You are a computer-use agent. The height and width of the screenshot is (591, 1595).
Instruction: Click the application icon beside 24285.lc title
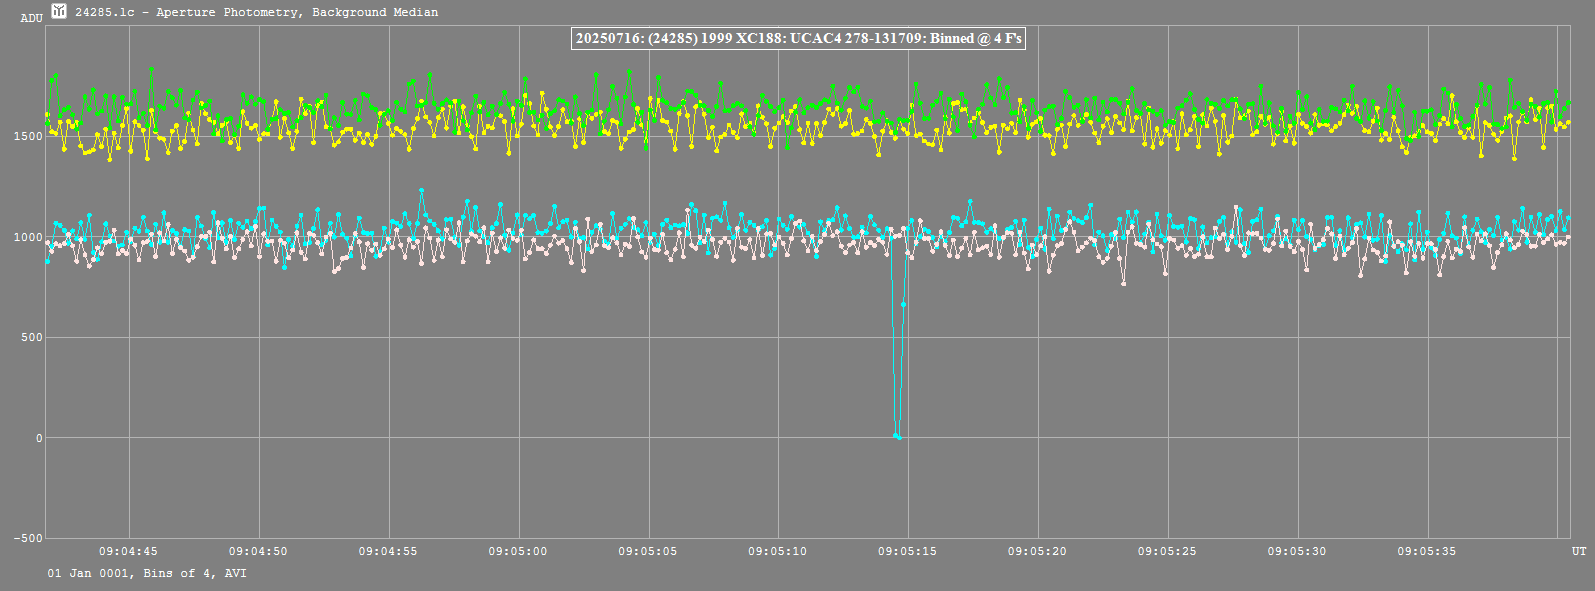pos(59,12)
